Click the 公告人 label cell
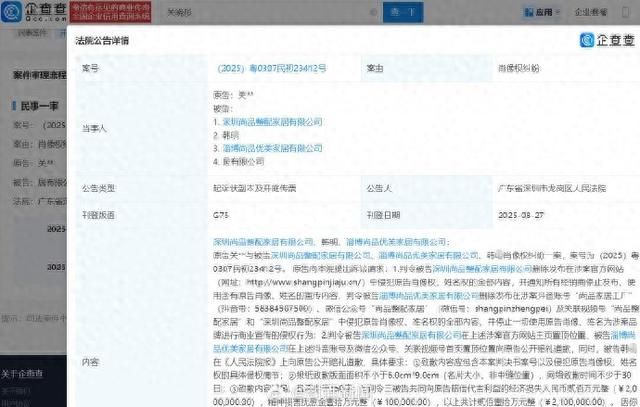This screenshot has height=407, width=640. [379, 188]
